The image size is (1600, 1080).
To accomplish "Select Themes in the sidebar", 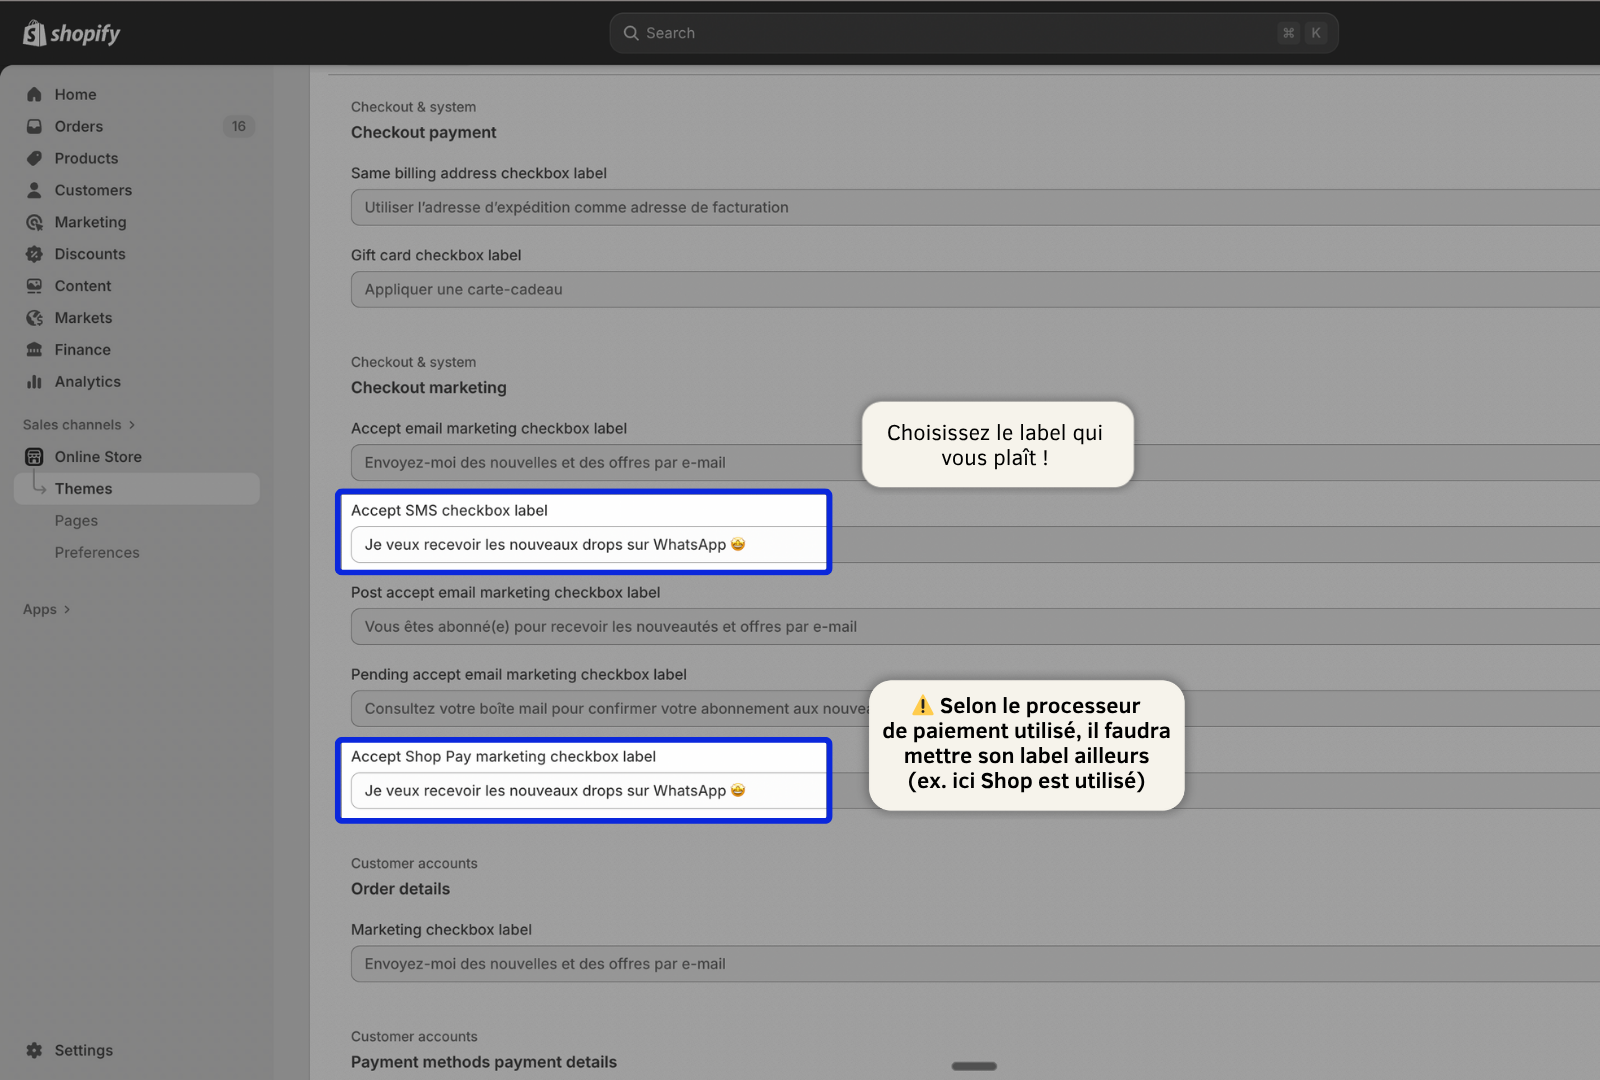I will point(84,489).
